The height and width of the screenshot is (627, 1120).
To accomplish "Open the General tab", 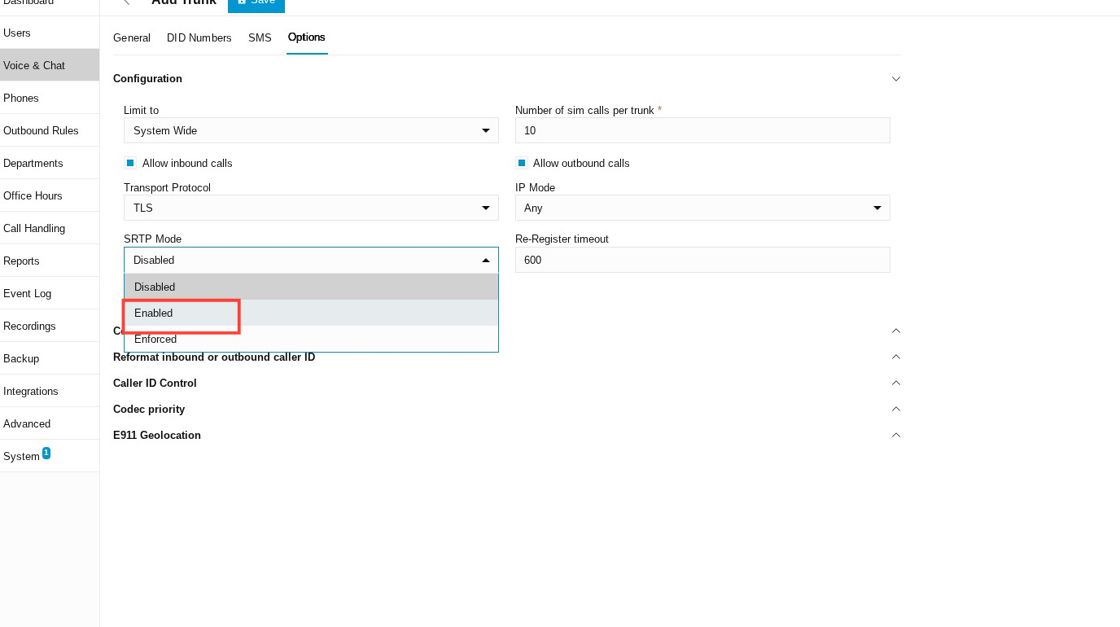I will tap(131, 38).
